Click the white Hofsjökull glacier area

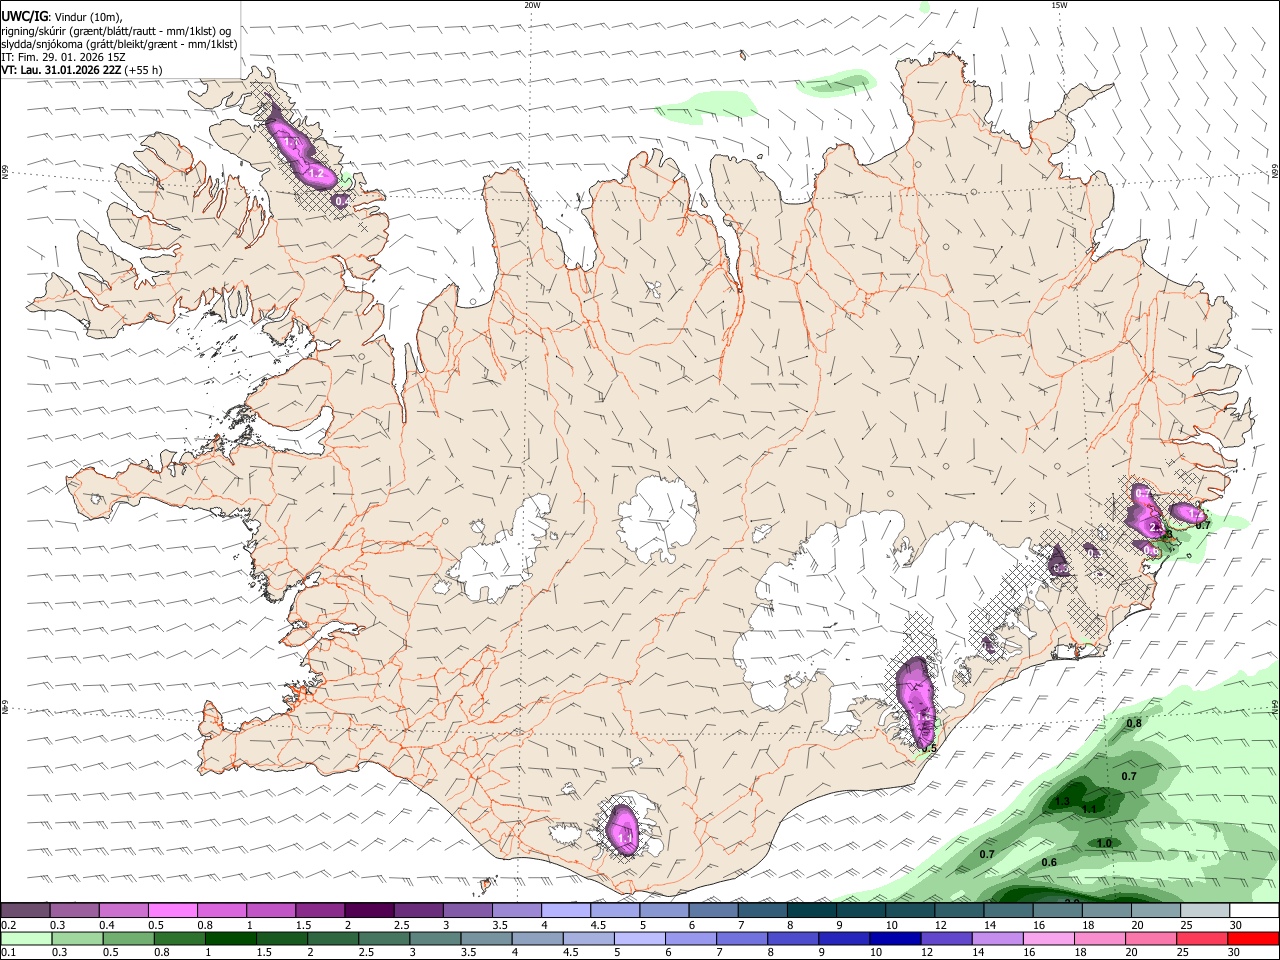(x=657, y=519)
